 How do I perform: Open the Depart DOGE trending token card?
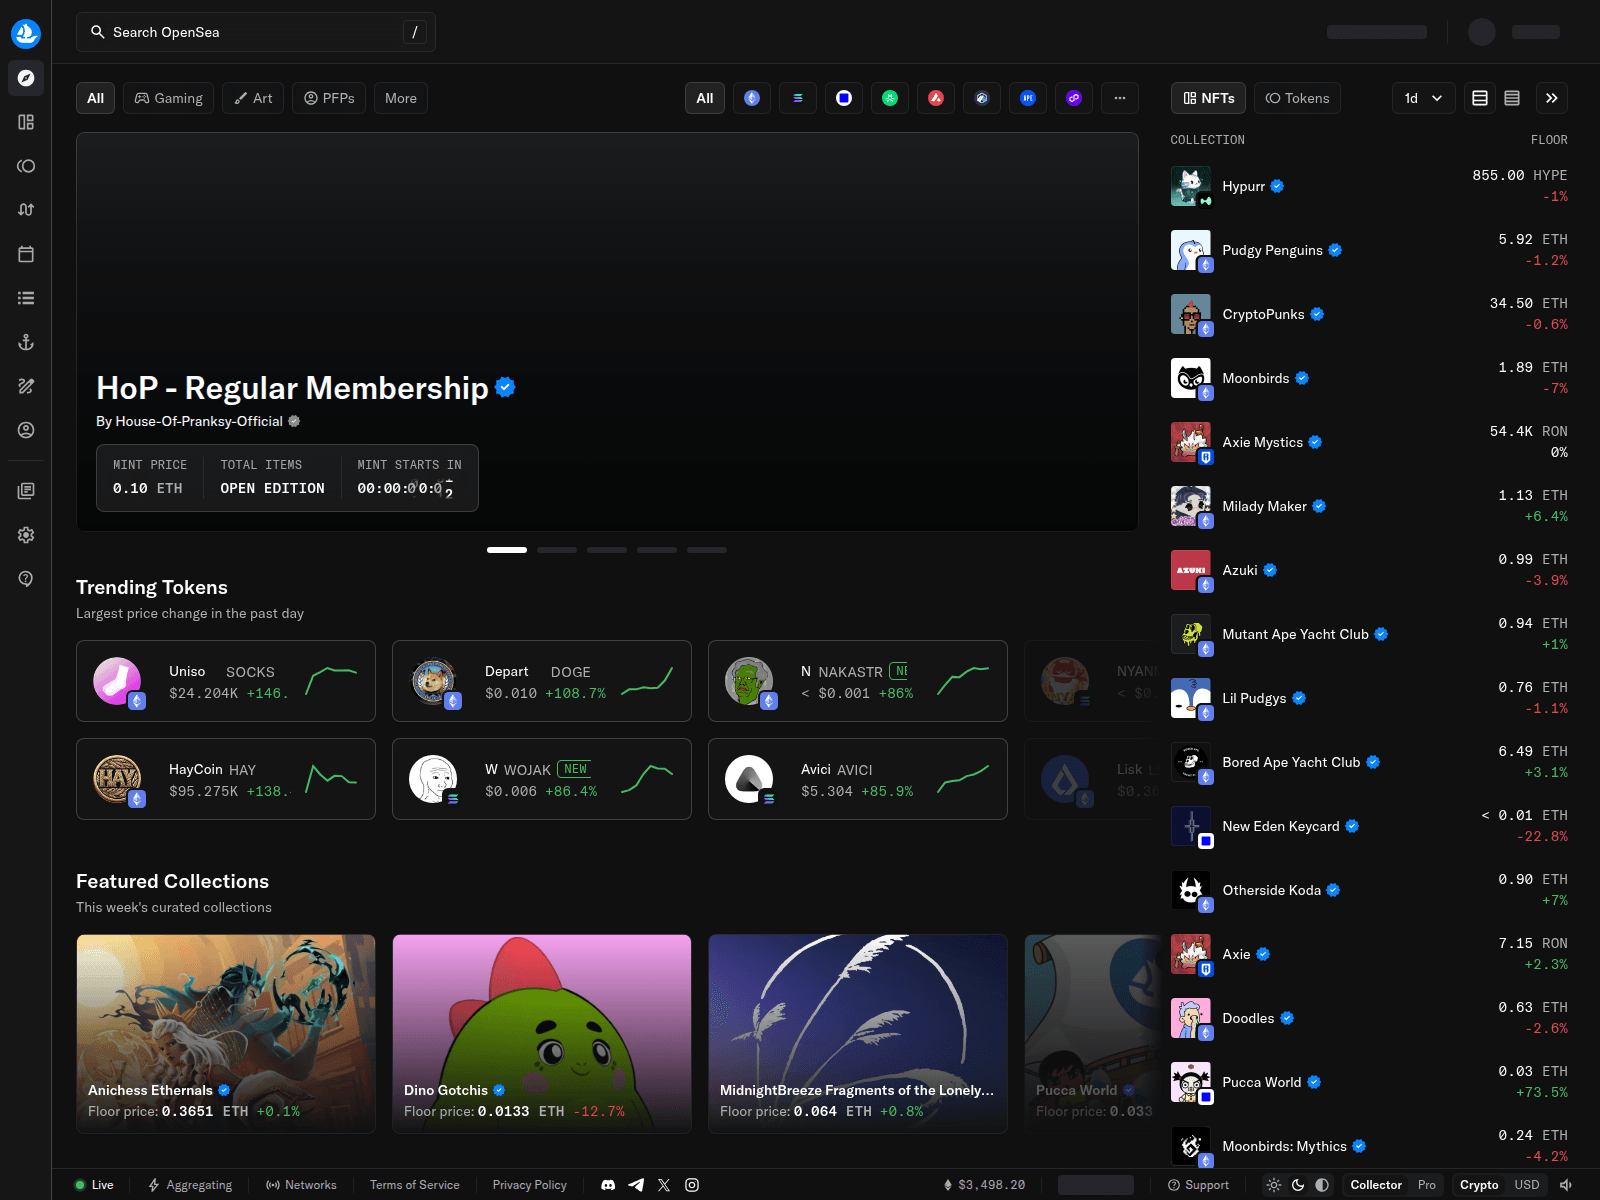542,681
